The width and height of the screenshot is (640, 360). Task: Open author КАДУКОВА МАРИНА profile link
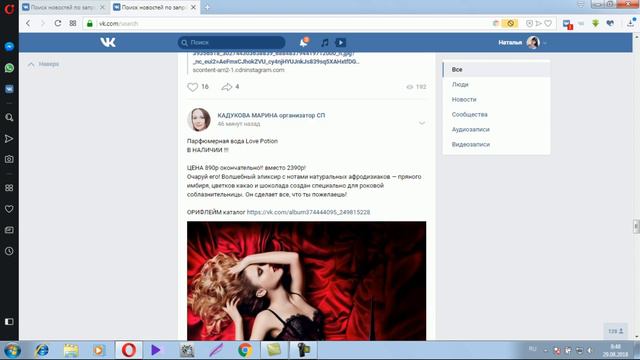pyautogui.click(x=271, y=116)
